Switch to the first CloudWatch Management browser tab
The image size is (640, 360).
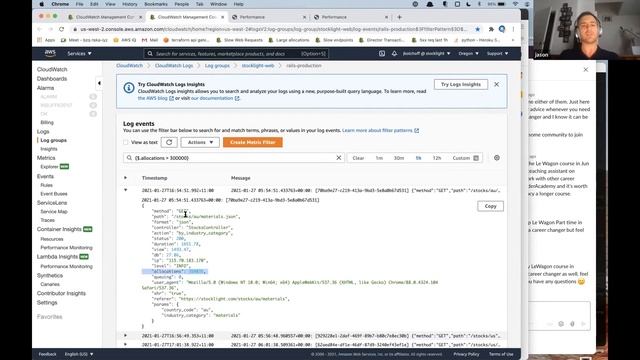point(104,17)
